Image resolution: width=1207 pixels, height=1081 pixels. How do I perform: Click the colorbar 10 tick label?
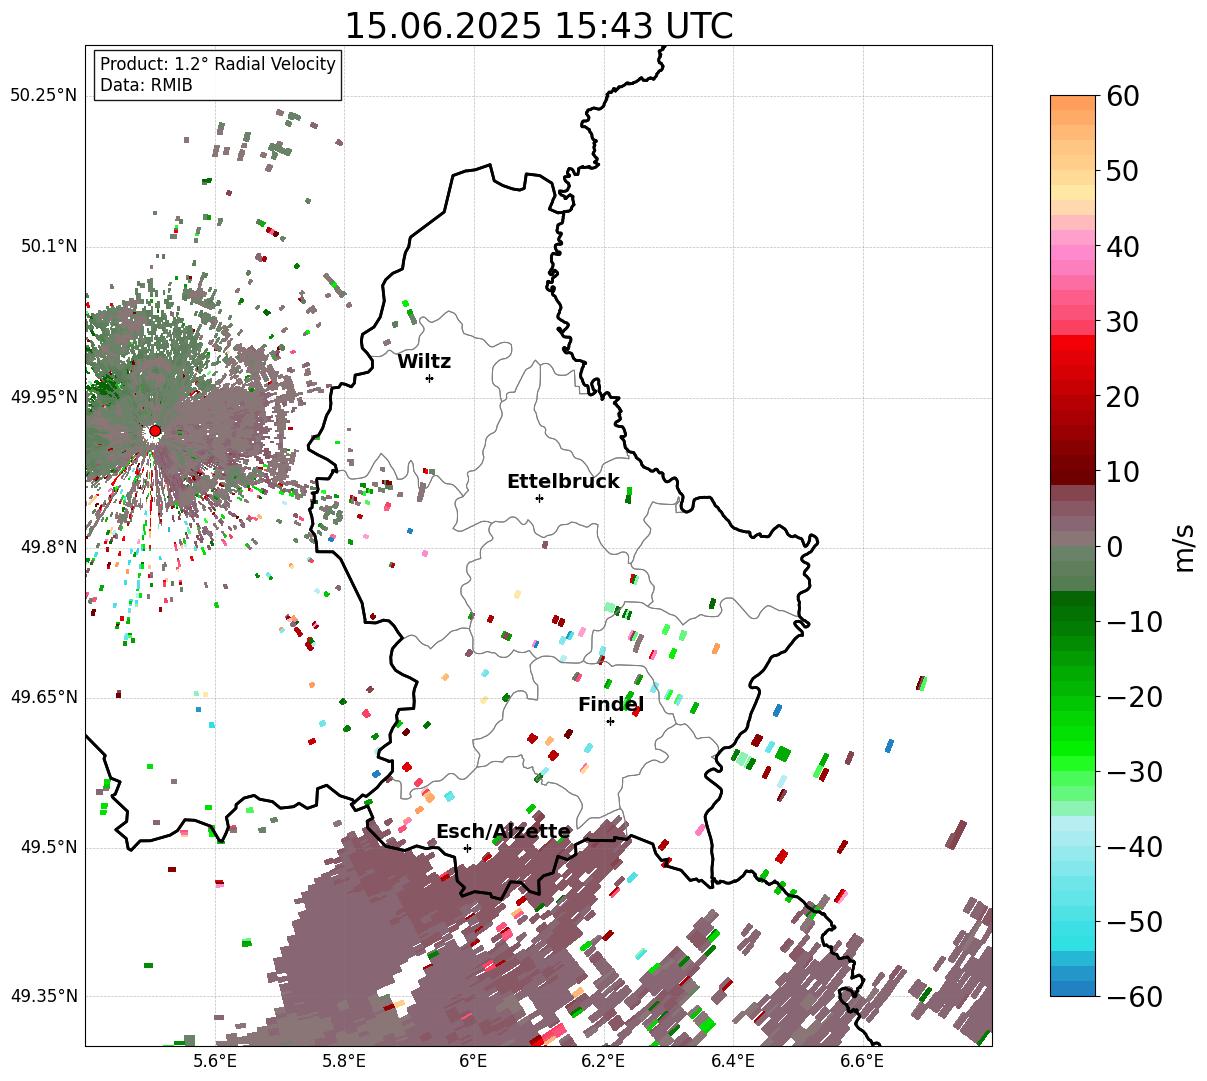click(1122, 472)
